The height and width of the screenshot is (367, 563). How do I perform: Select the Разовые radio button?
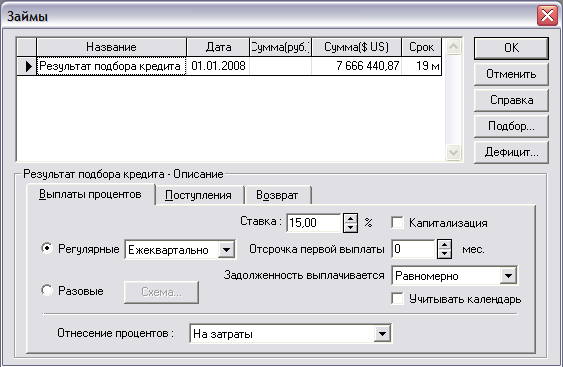(47, 290)
